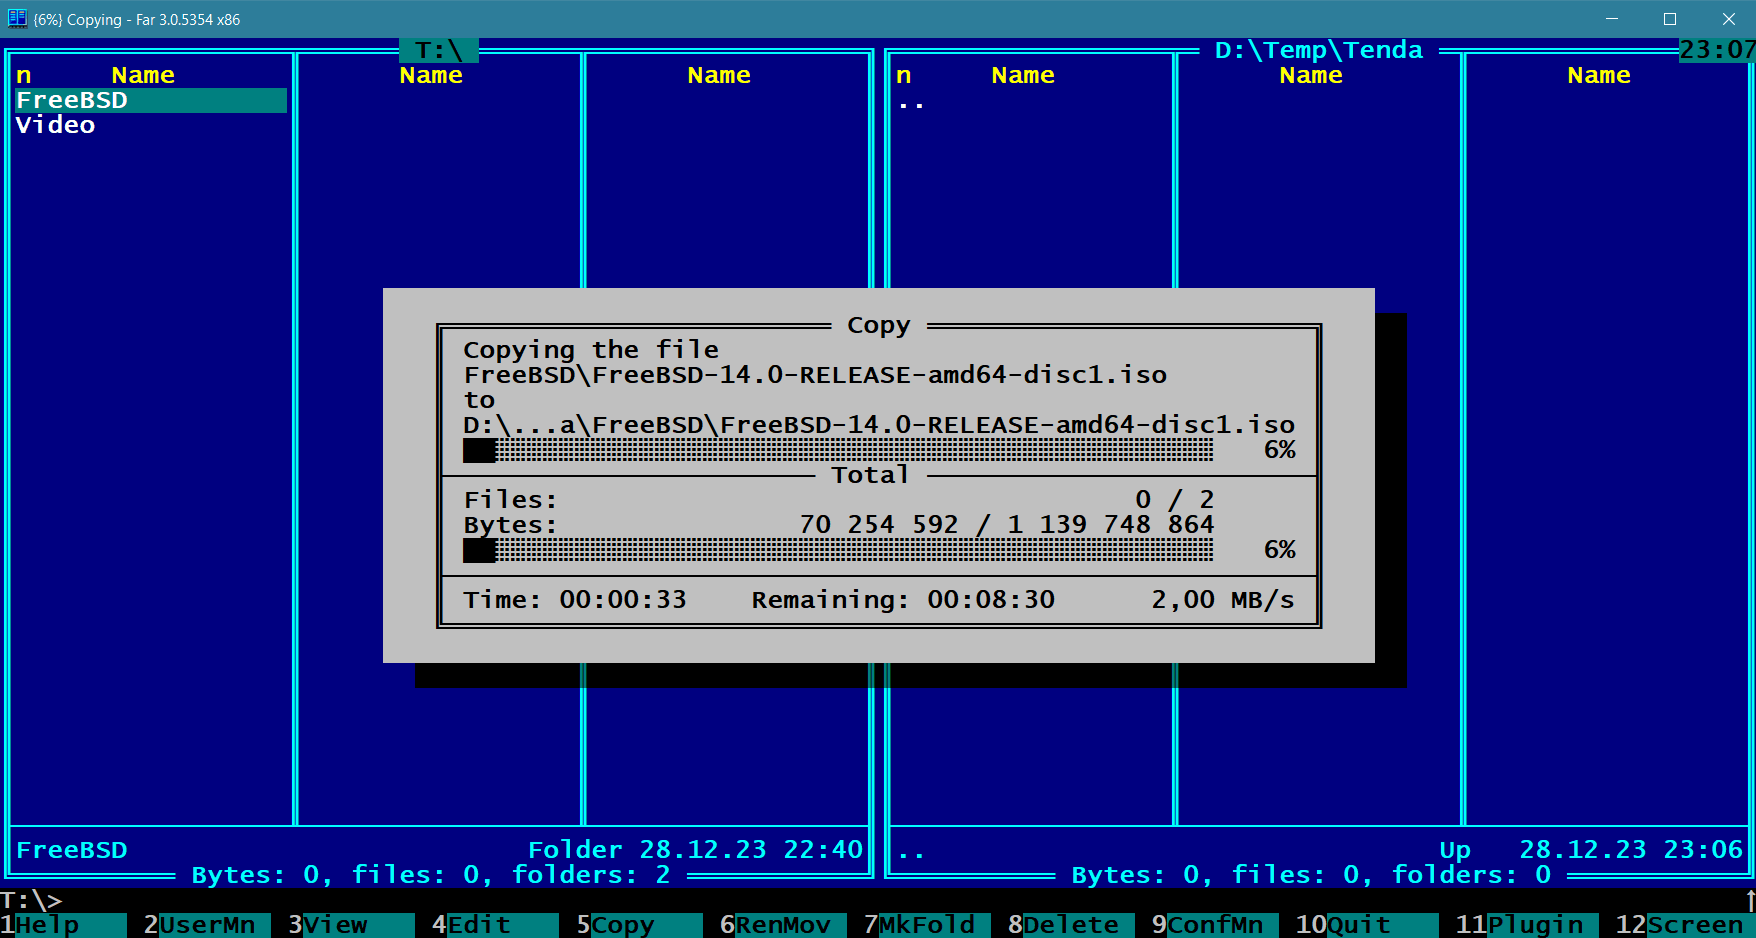Image resolution: width=1756 pixels, height=938 pixels.
Task: Click the current file copy progress bar
Action: point(839,450)
